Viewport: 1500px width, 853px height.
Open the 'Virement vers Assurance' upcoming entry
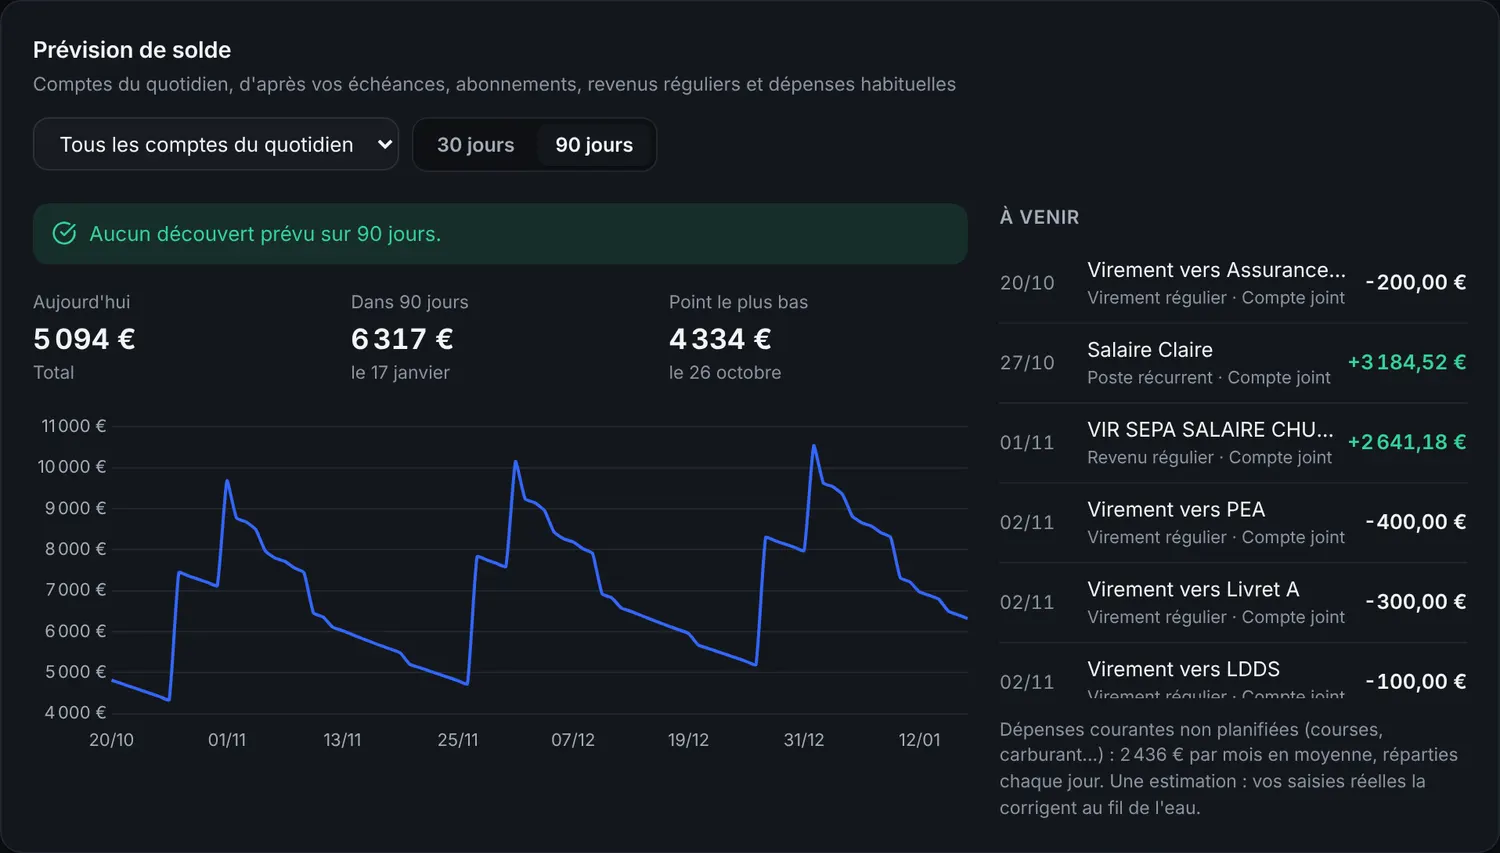[1233, 283]
